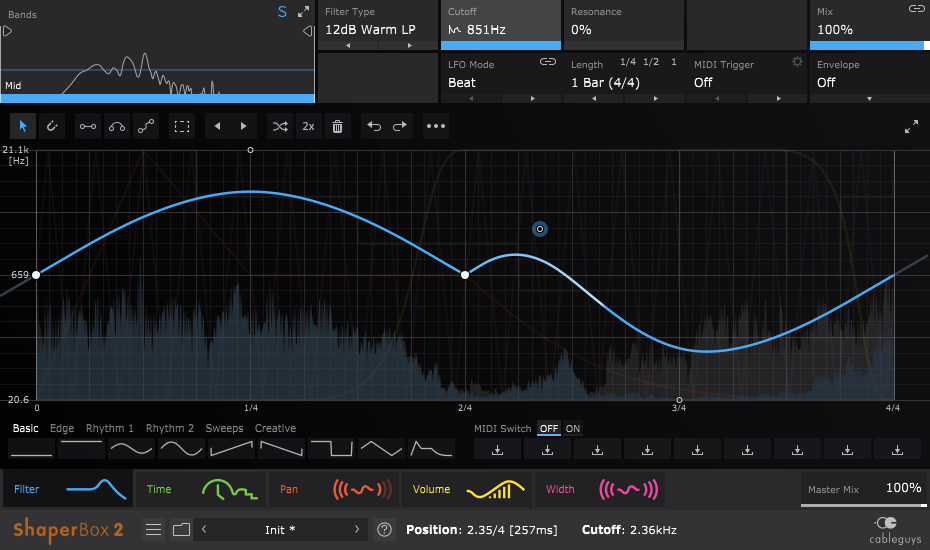Undo the last edit
930x550 pixels.
click(373, 127)
